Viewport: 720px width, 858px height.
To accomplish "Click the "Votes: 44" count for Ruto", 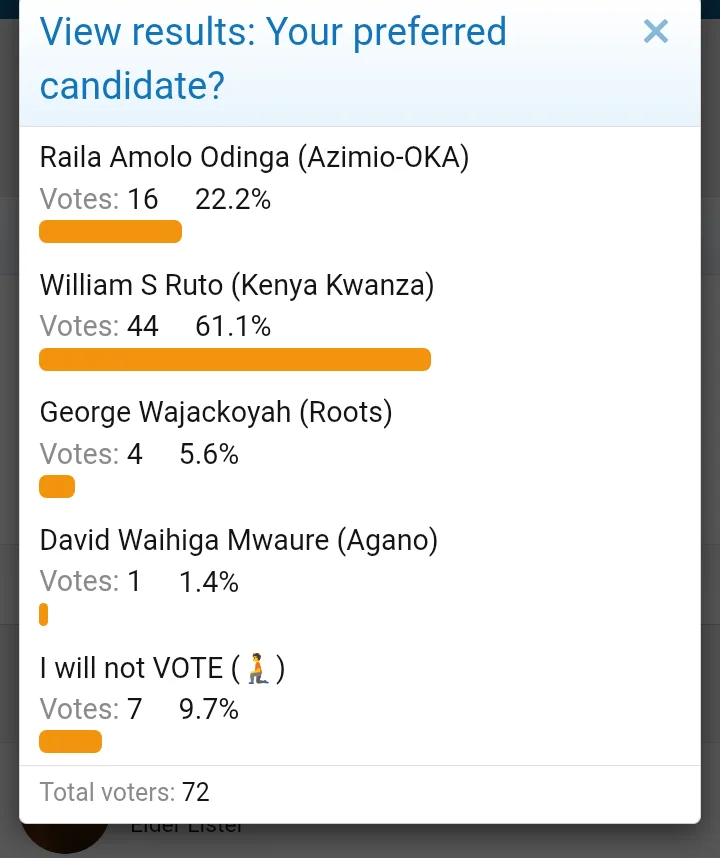I will tap(99, 326).
